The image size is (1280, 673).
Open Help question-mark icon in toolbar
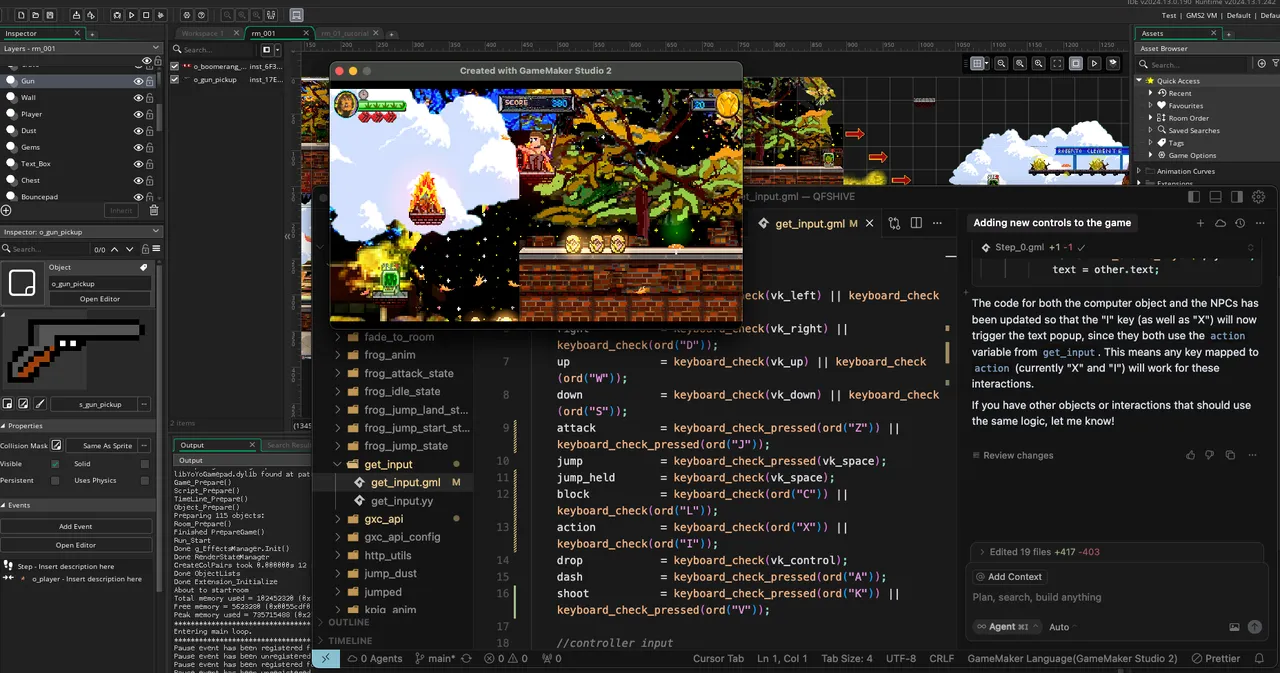pyautogui.click(x=201, y=15)
